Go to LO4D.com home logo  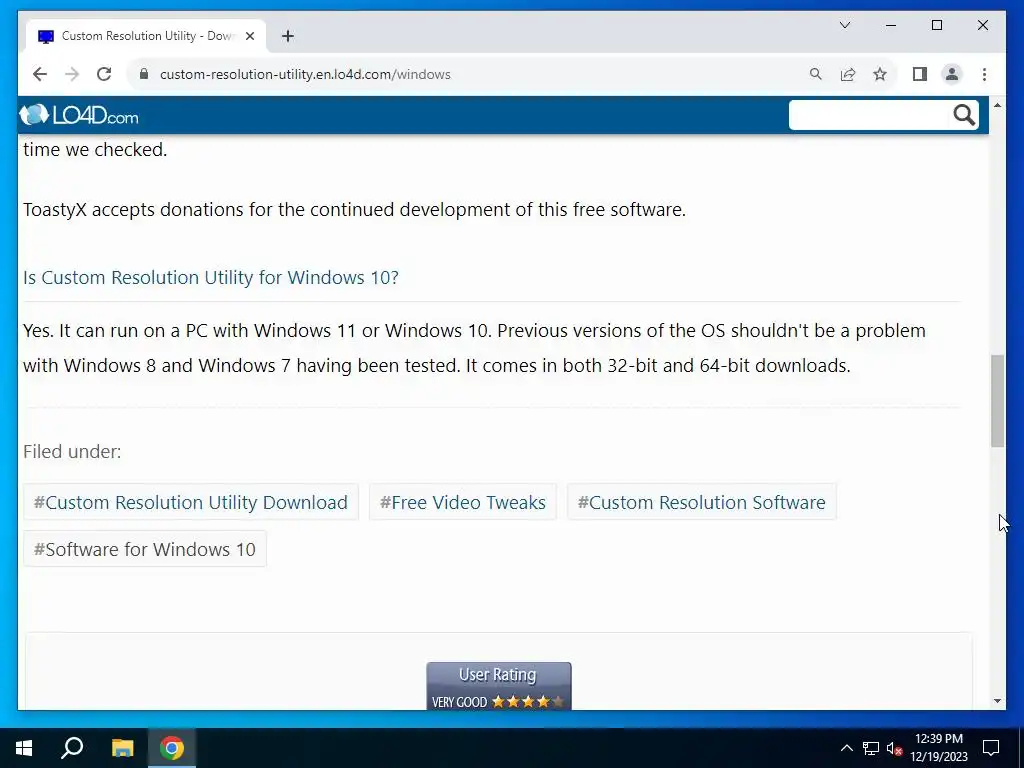pyautogui.click(x=79, y=116)
